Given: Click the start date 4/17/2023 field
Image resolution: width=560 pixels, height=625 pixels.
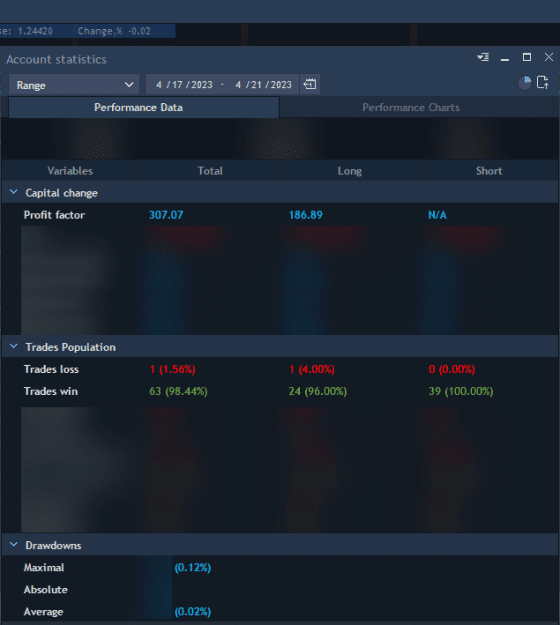Looking at the screenshot, I should tap(184, 85).
